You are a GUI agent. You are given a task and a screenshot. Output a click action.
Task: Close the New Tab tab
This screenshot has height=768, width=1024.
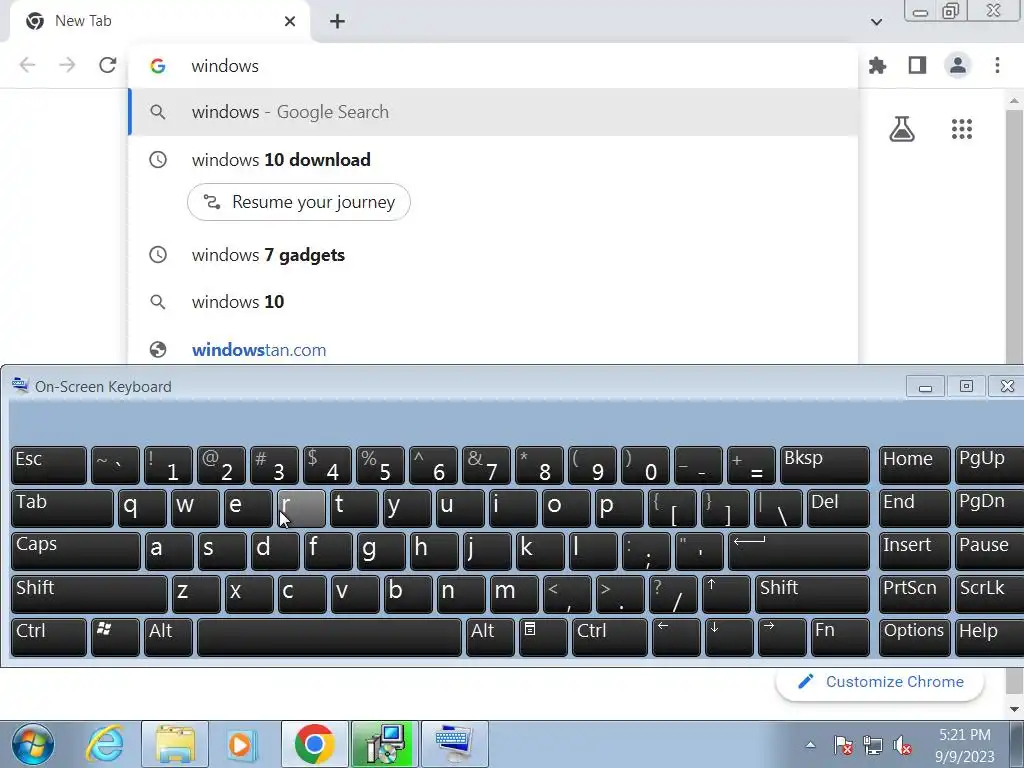click(x=290, y=22)
